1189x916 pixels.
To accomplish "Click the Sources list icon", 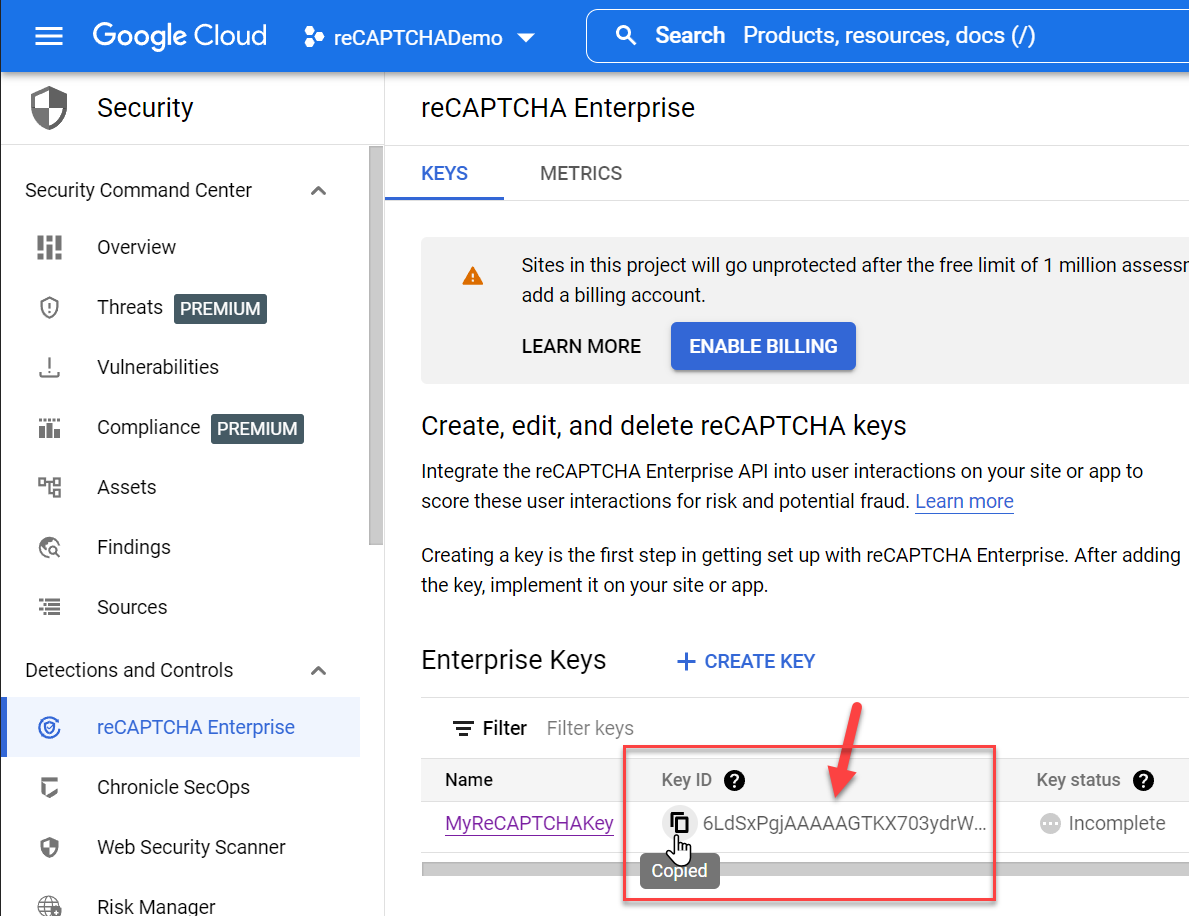I will 49,607.
